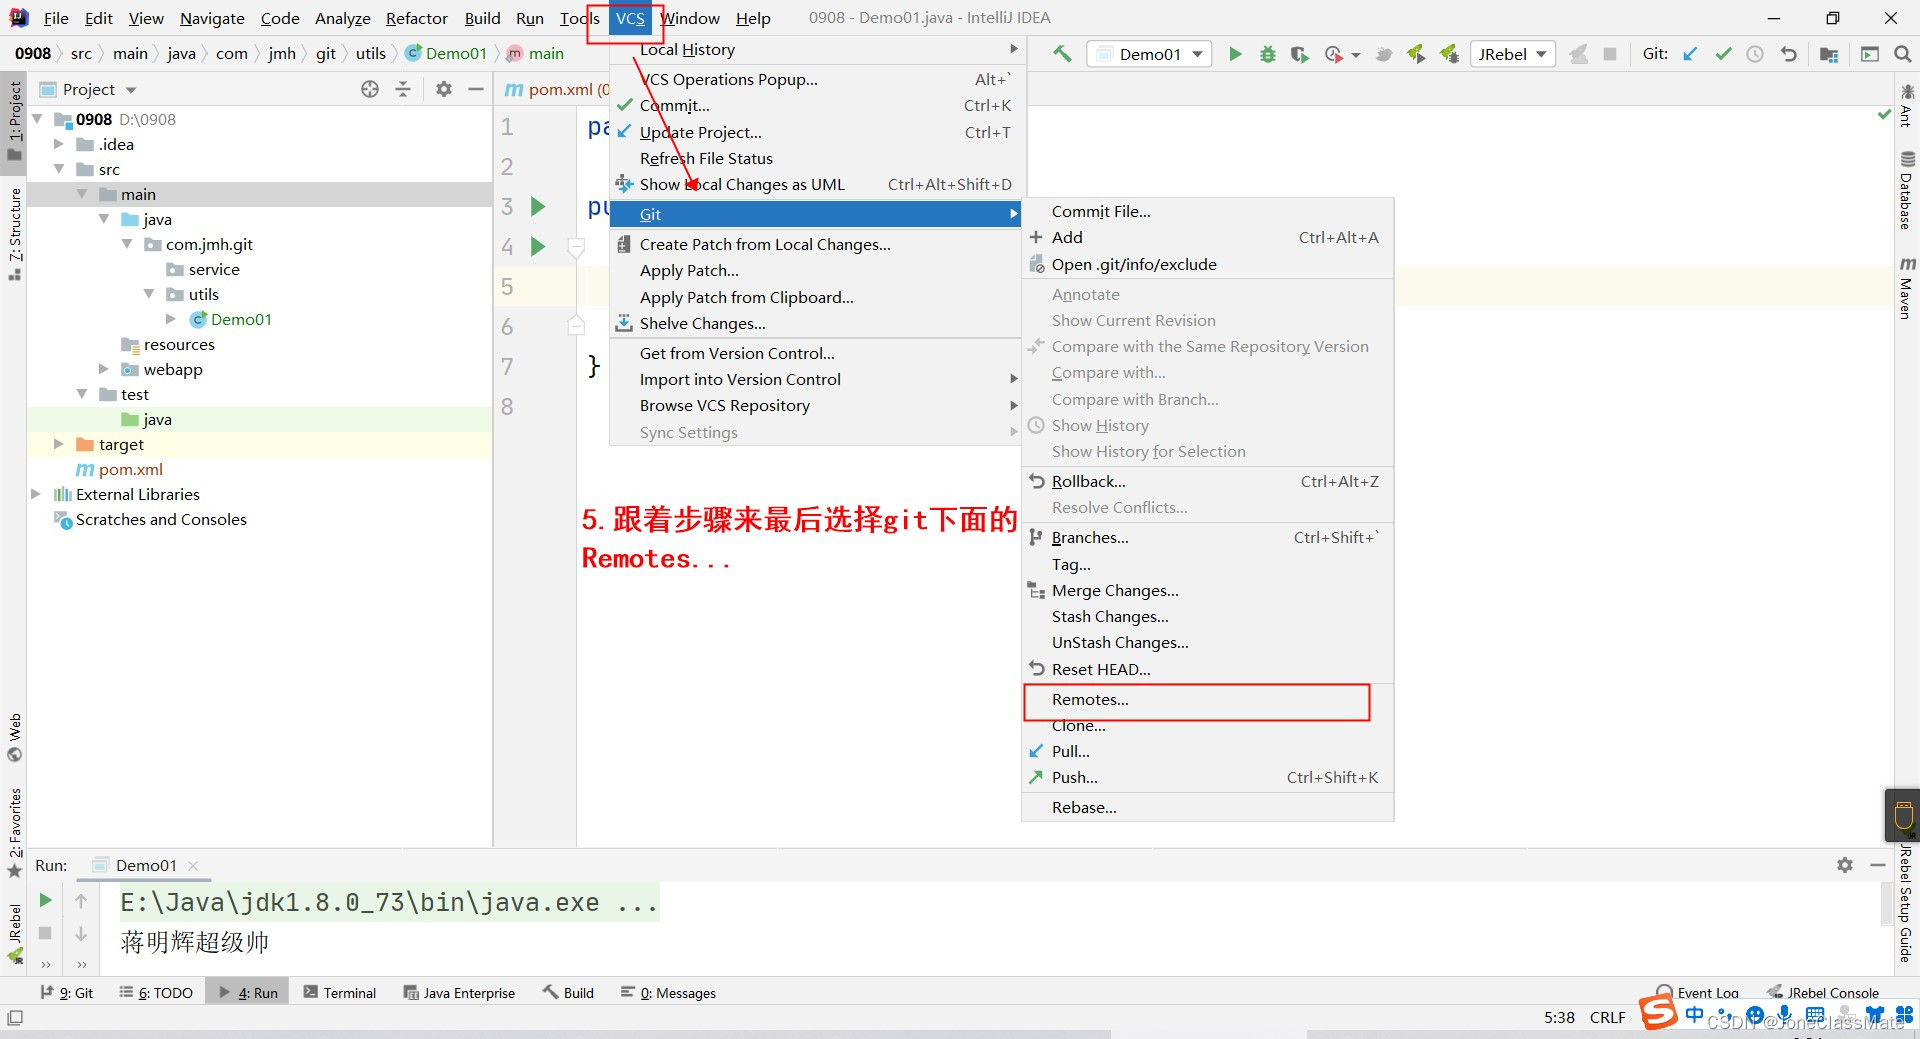Screen dimensions: 1920x1039
Task: Expand the webapp folder node
Action: (x=104, y=369)
